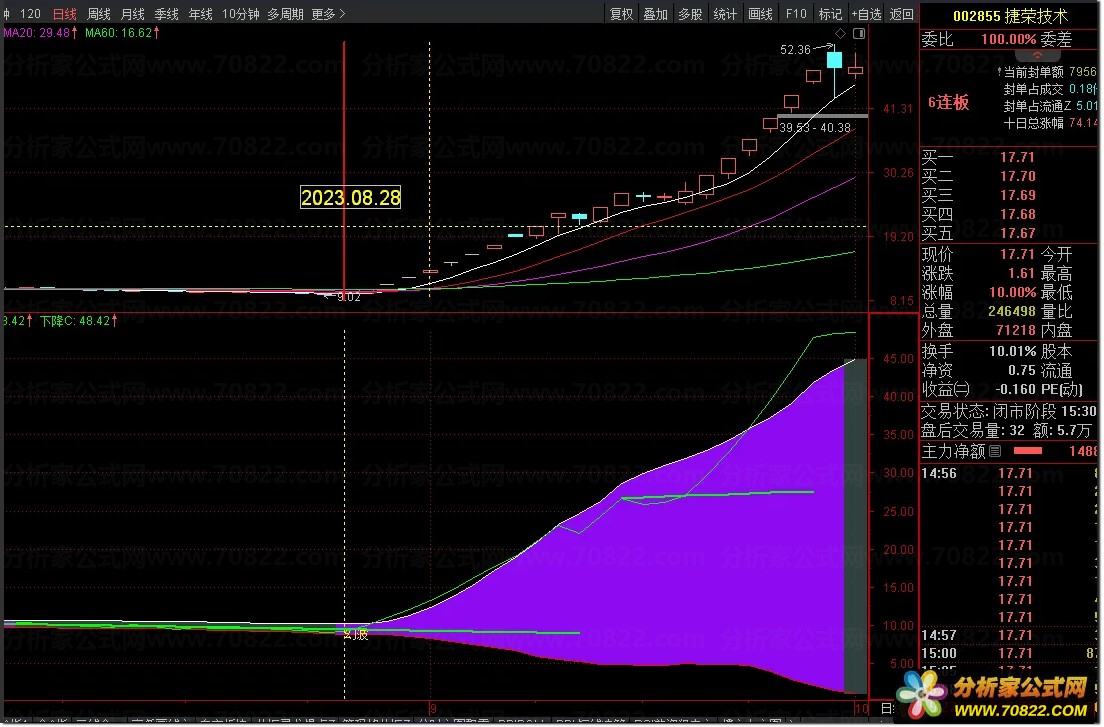The height and width of the screenshot is (727, 1104).
Task: Open the 主力净额 detail list icon
Action: [x=995, y=451]
